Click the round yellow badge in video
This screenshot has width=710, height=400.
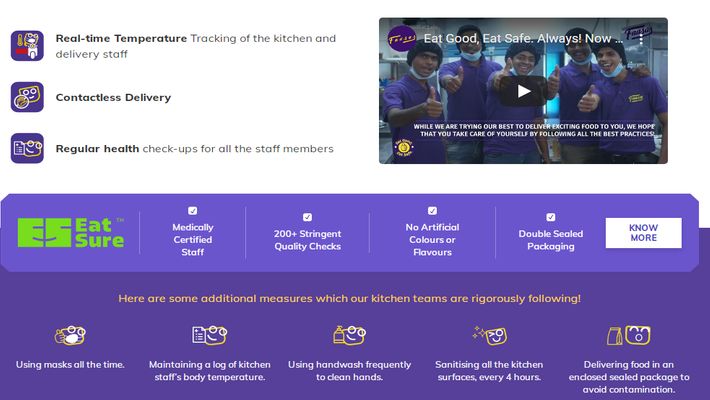[x=403, y=147]
